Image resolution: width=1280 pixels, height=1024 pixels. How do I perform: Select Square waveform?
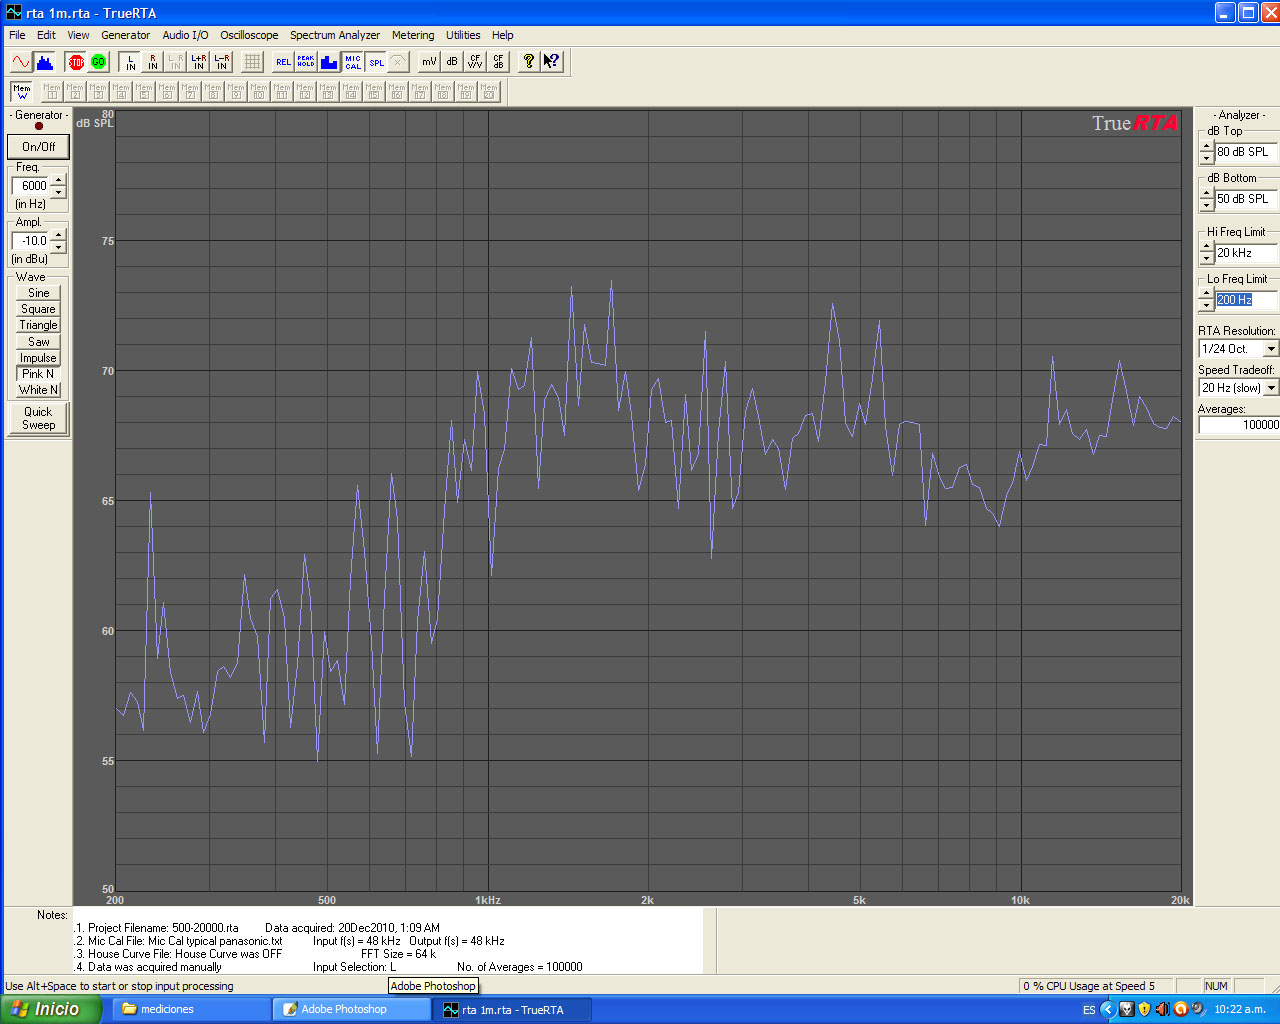39,309
